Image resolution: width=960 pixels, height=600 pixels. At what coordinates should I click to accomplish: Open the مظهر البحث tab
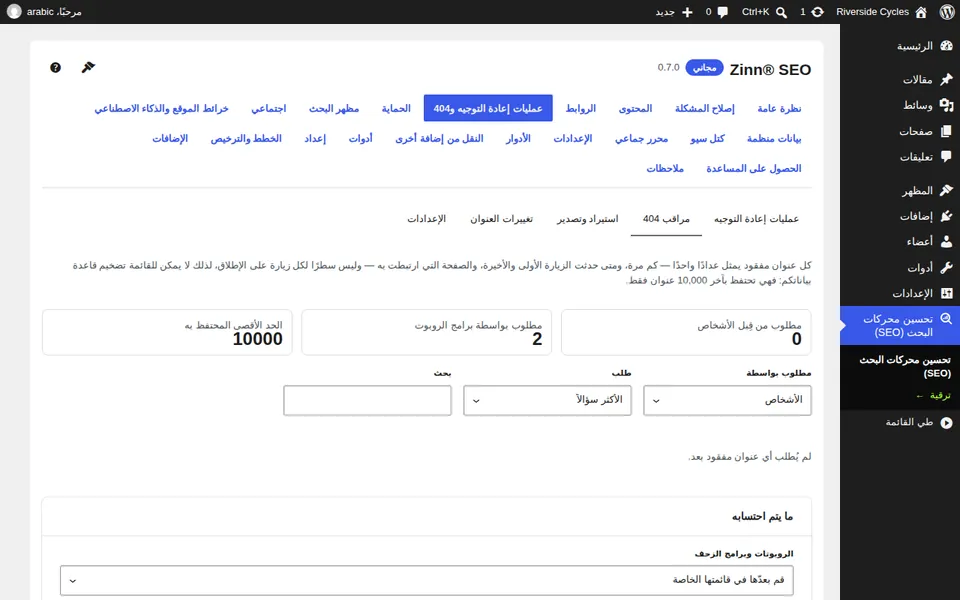point(334,108)
